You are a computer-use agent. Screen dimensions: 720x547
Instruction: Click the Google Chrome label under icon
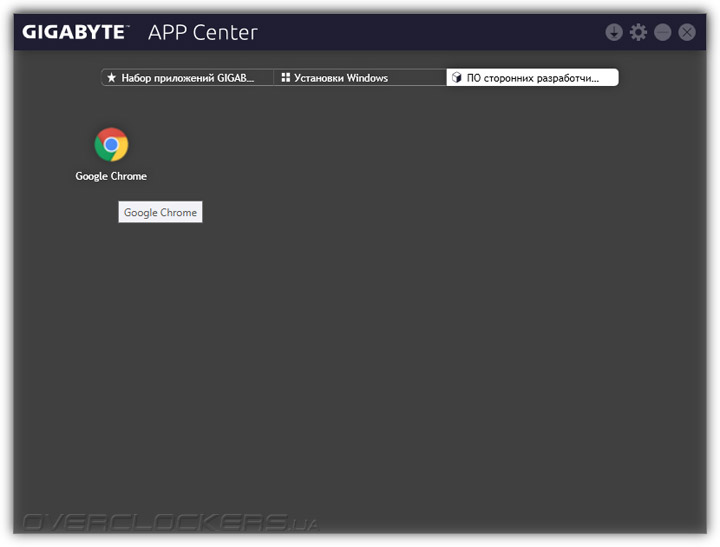coord(111,176)
